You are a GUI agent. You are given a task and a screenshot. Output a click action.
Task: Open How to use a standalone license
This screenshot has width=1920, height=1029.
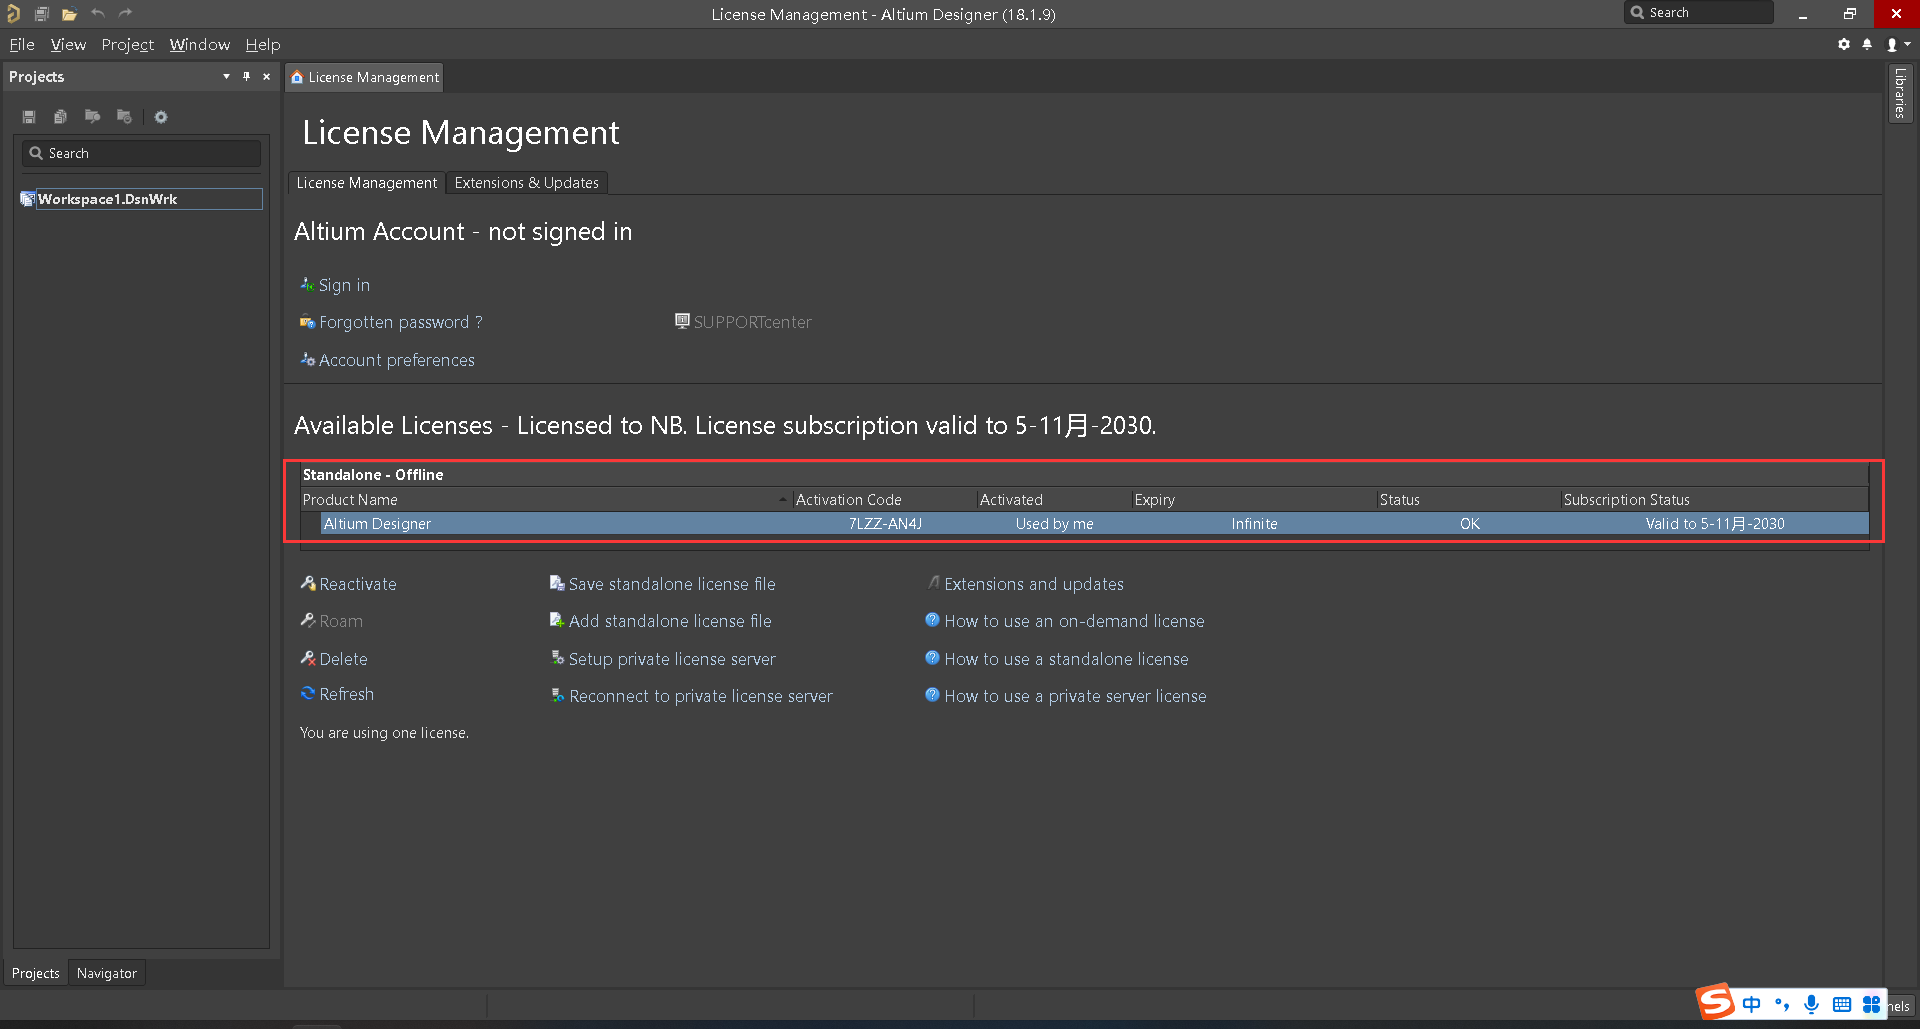pyautogui.click(x=1057, y=659)
